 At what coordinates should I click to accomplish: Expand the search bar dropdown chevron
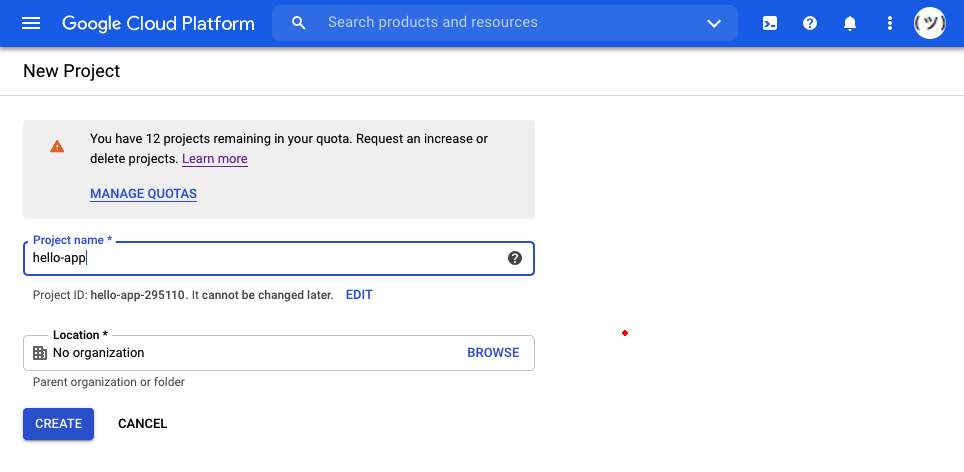coord(714,23)
